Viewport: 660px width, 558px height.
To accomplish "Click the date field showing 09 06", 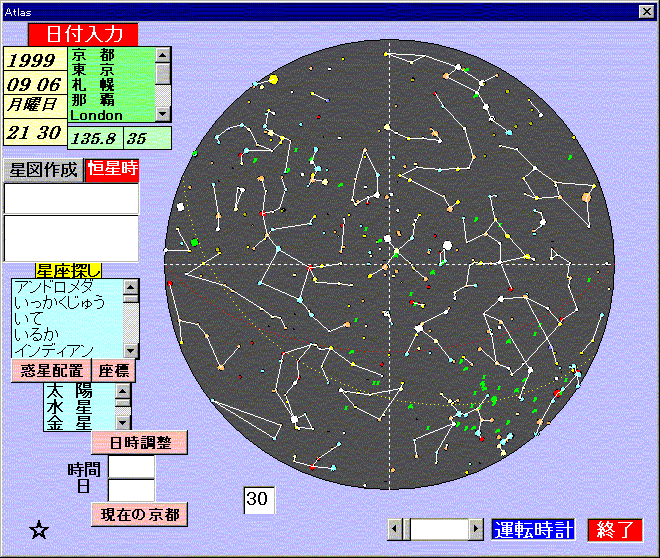I will coord(35,83).
